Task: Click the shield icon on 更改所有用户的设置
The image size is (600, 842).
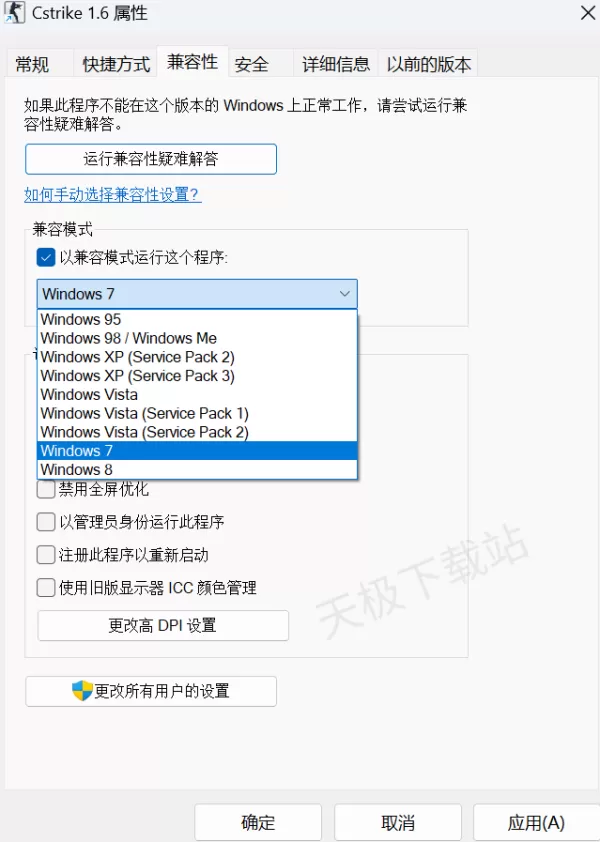Action: [82, 691]
